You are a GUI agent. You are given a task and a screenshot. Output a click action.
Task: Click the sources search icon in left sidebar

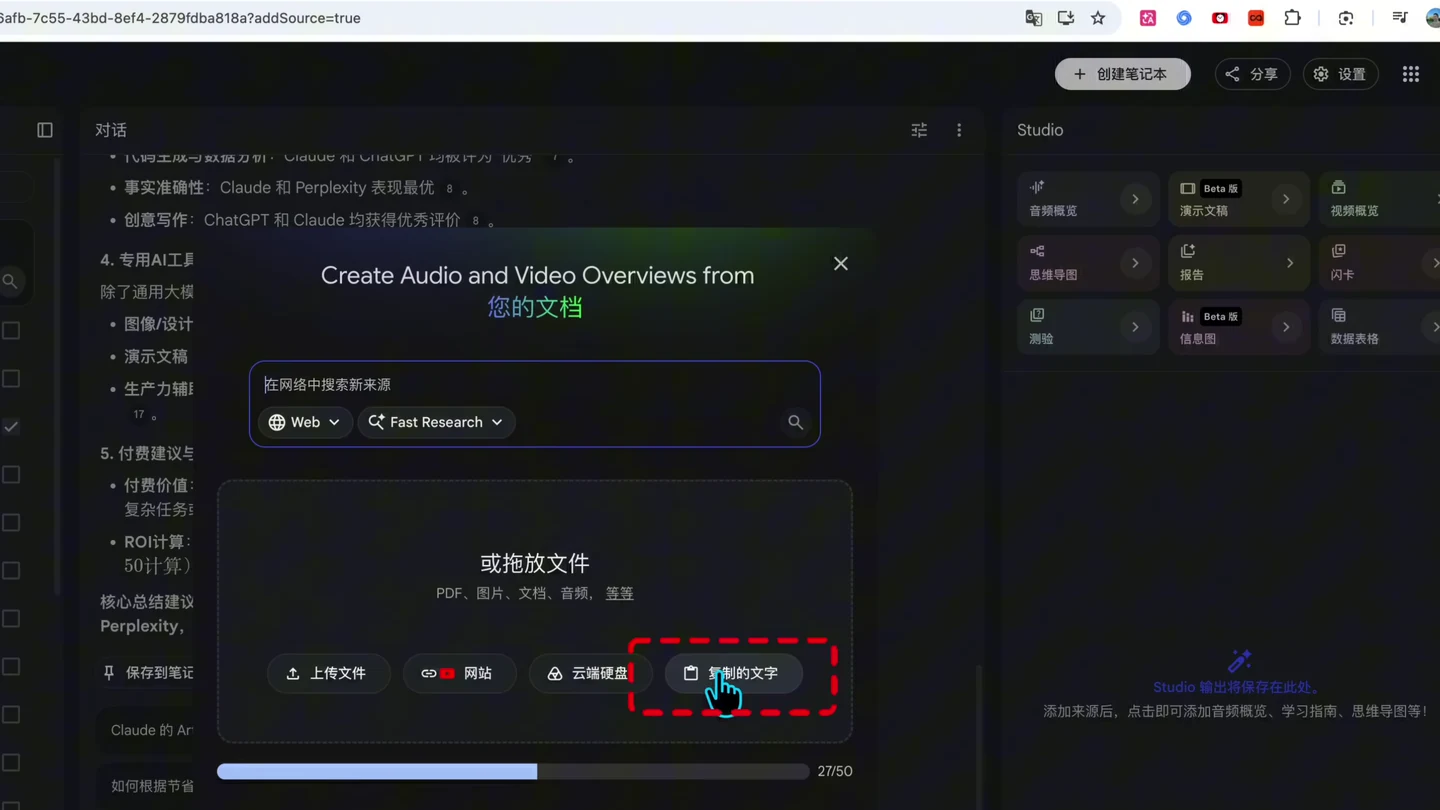pyautogui.click(x=10, y=282)
